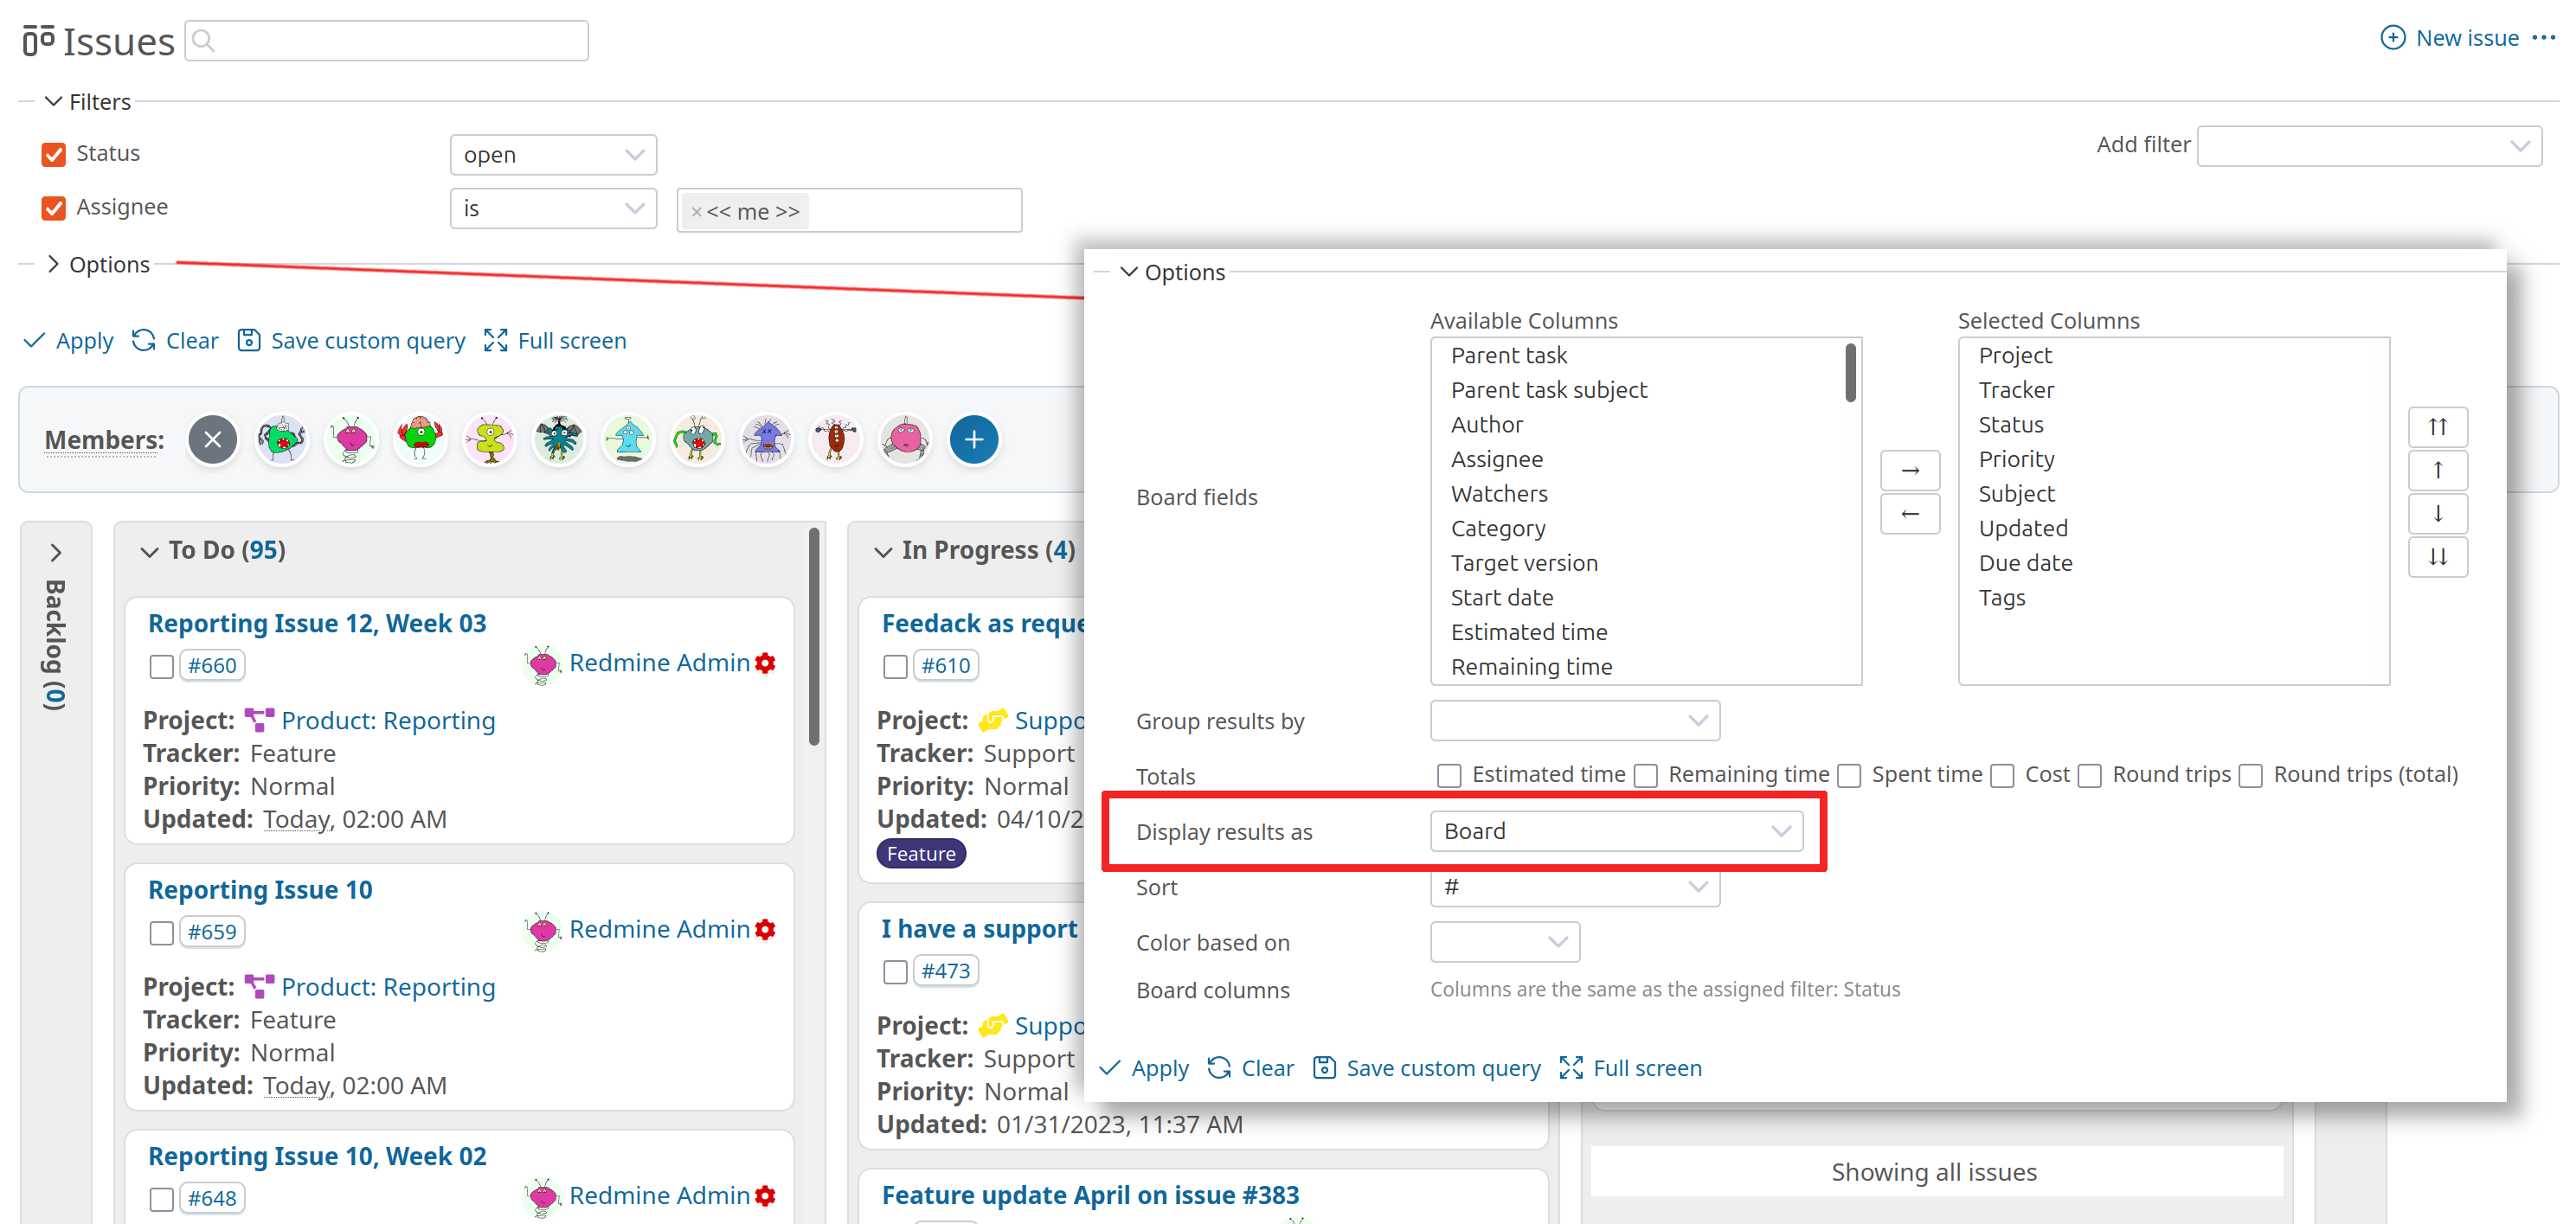2576x1224 pixels.
Task: Click the Apply checkmark icon in Options panel
Action: click(x=1111, y=1068)
